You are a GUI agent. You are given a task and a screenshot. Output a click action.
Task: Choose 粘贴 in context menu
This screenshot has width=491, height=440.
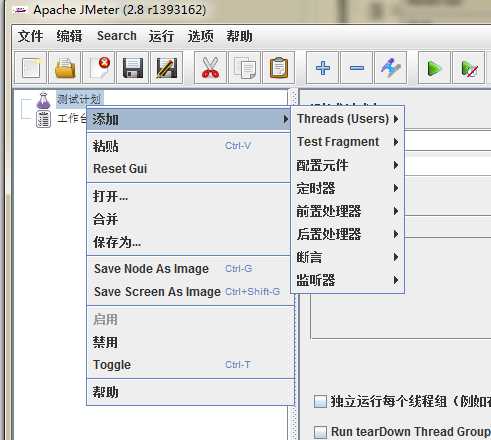pos(189,146)
